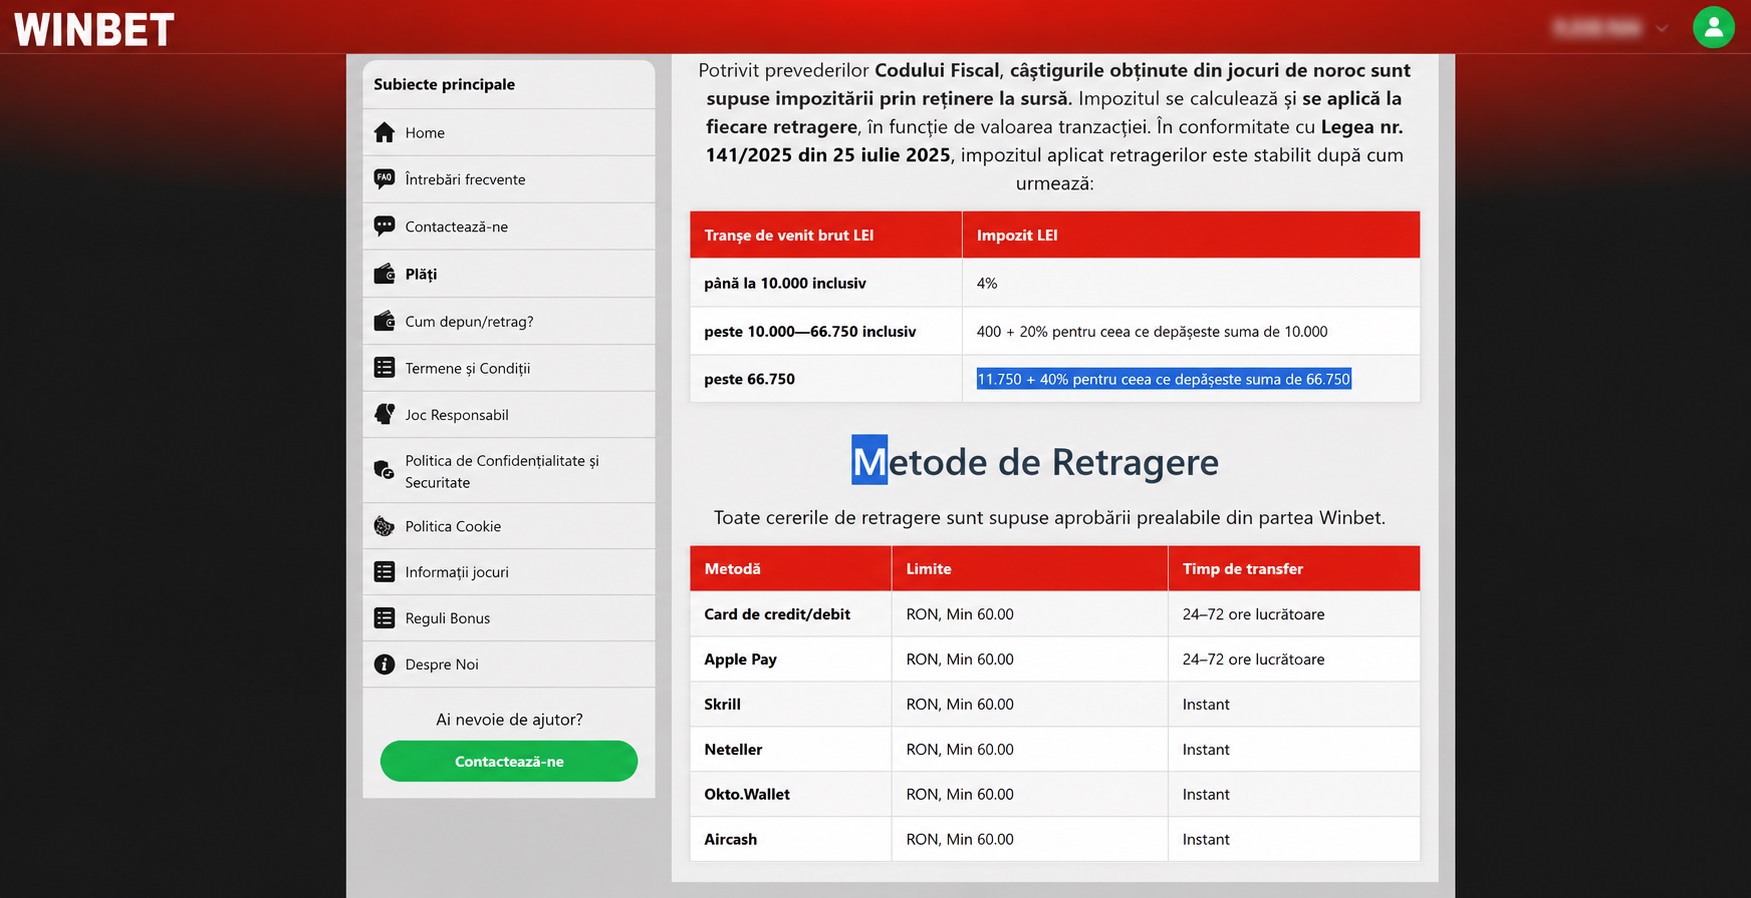The height and width of the screenshot is (898, 1751).
Task: Open the green user profile avatar
Action: pyautogui.click(x=1713, y=27)
